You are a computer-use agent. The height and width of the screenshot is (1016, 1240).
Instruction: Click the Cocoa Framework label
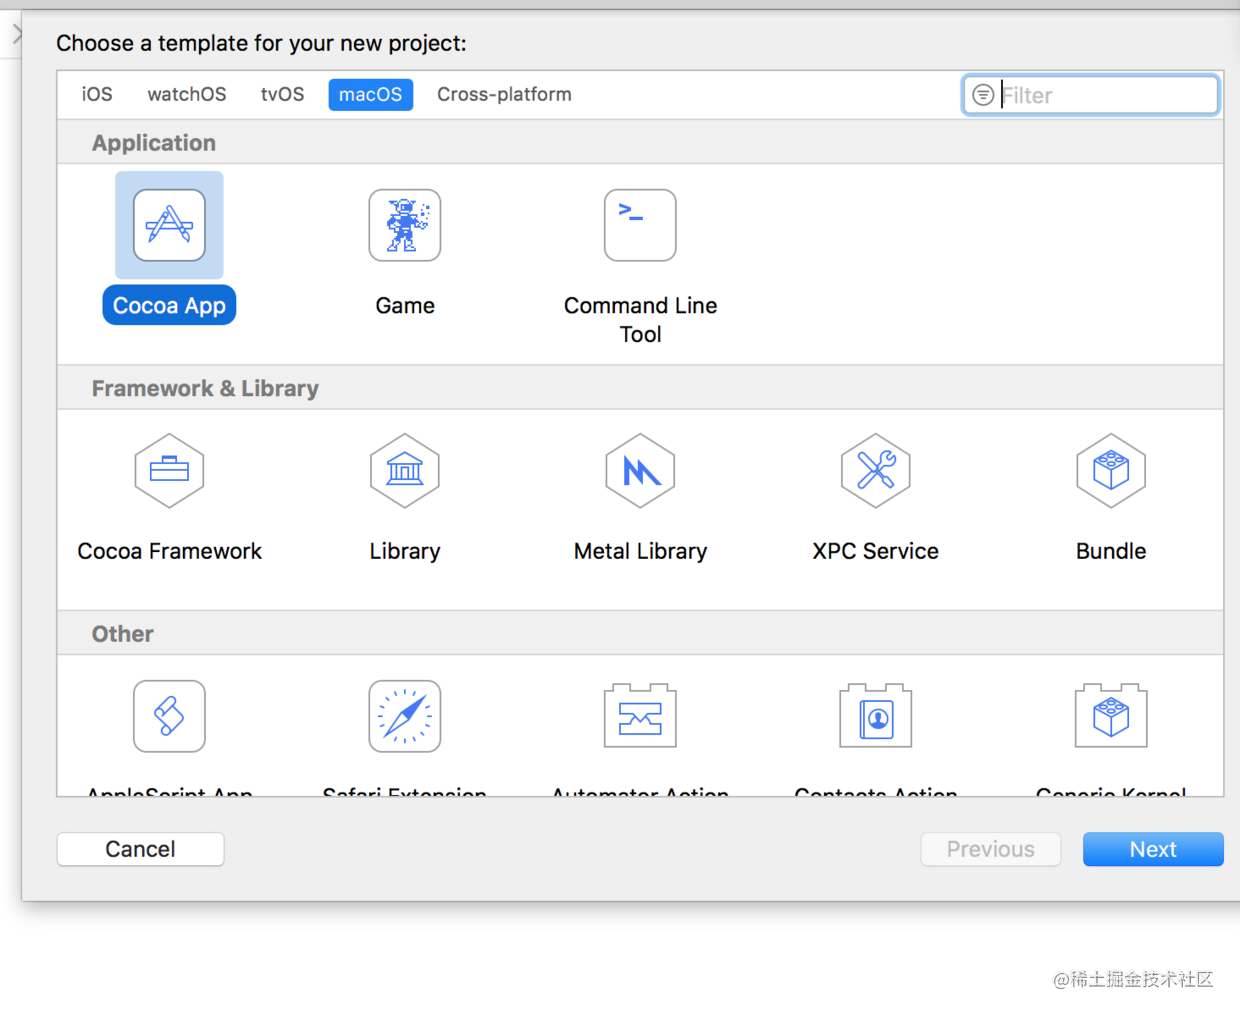[x=169, y=551]
